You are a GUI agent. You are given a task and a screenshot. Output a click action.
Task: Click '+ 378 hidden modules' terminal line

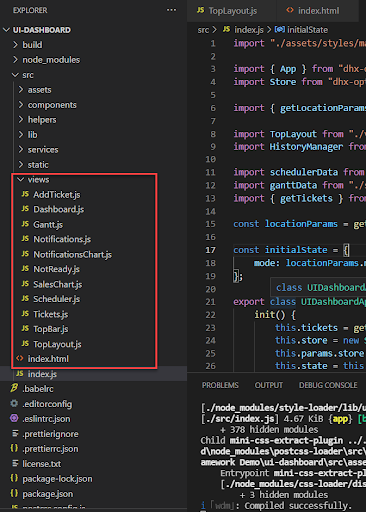tap(269, 429)
